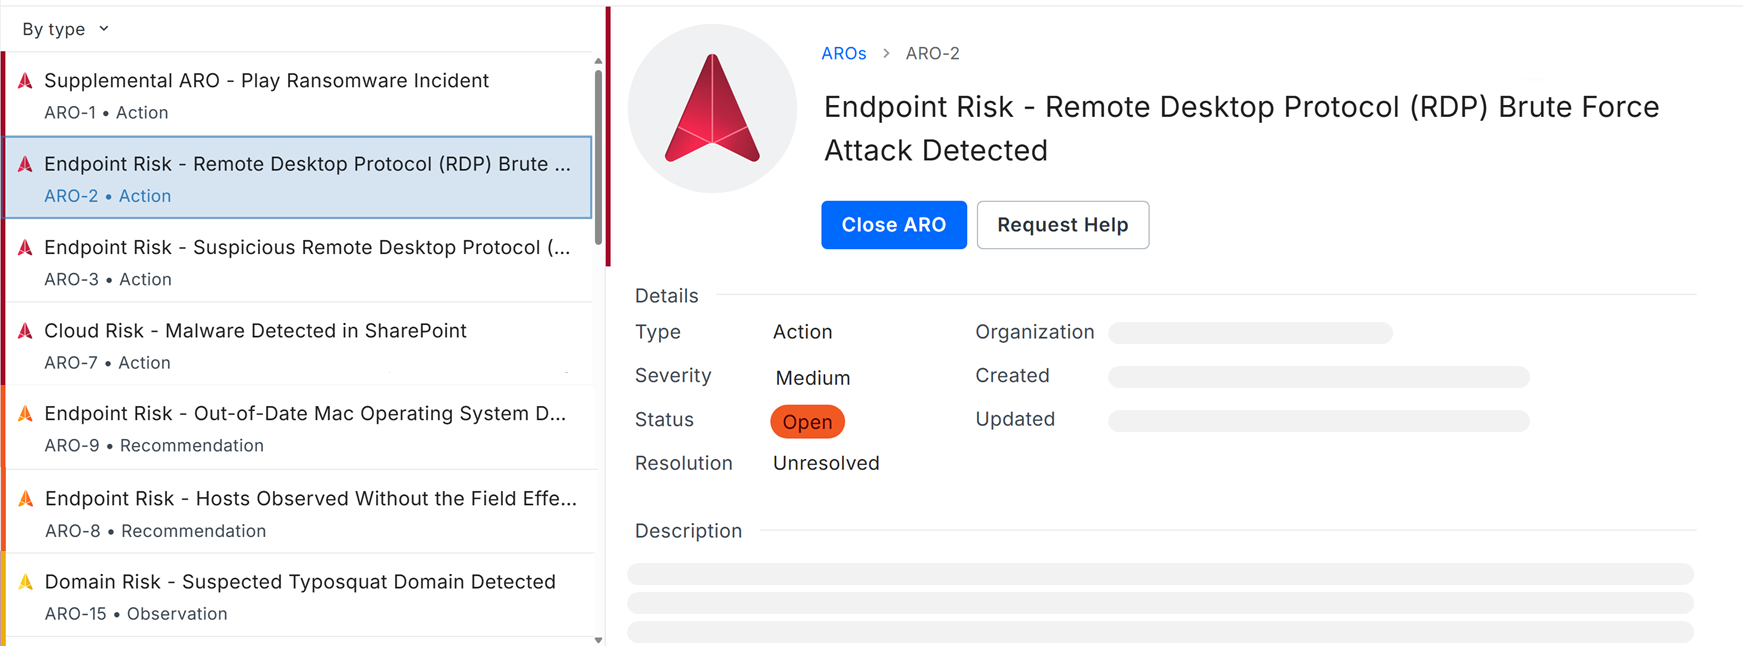
Task: Click breadcrumb chevron between AROs and ARO-2
Action: [x=886, y=53]
